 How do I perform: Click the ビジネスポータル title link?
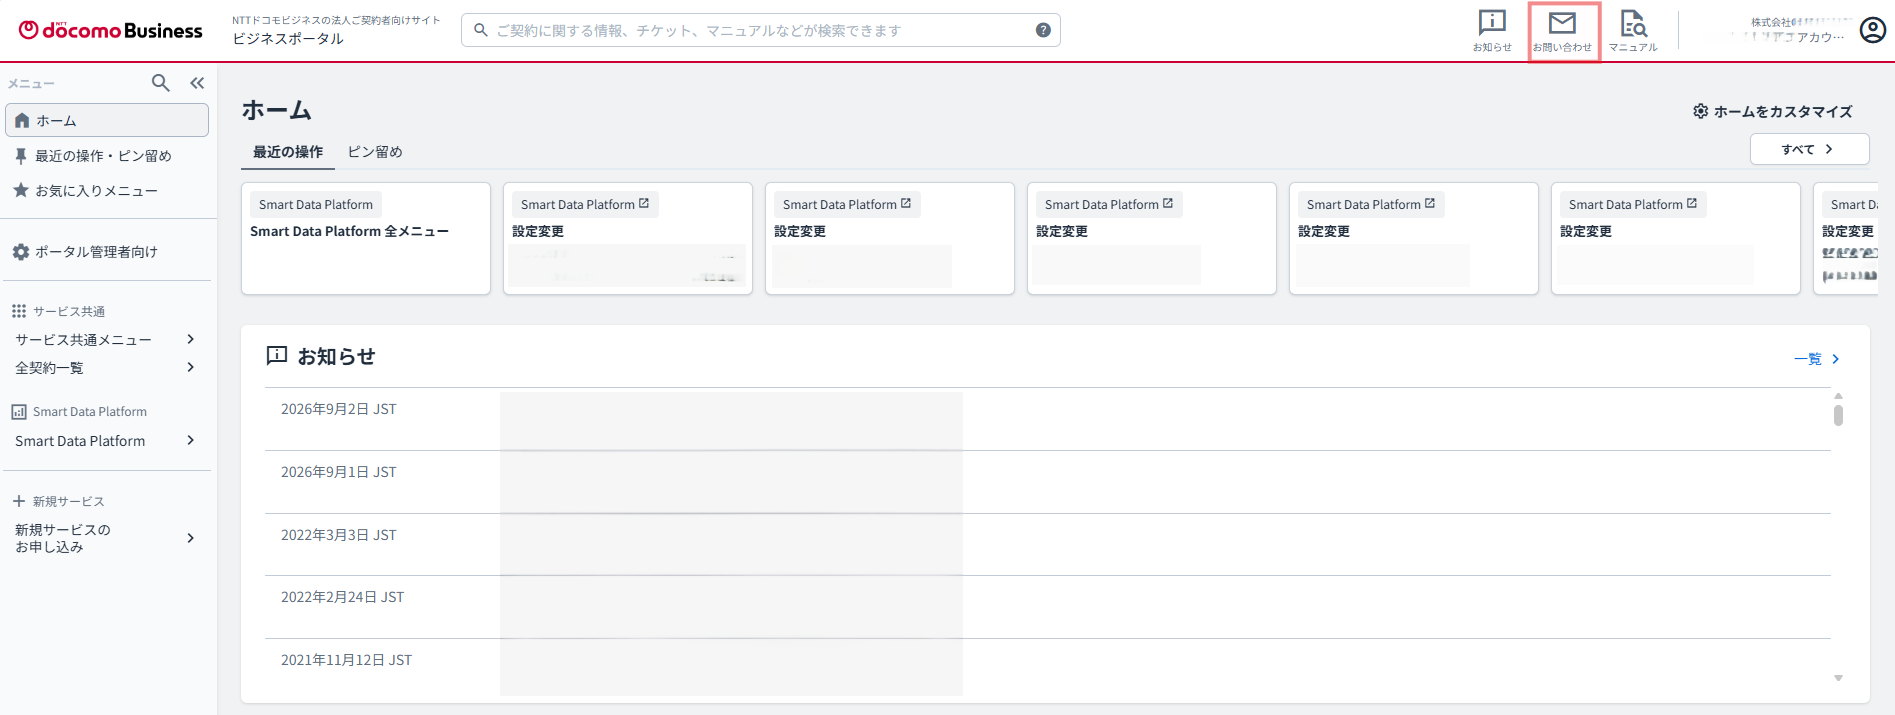pyautogui.click(x=288, y=38)
